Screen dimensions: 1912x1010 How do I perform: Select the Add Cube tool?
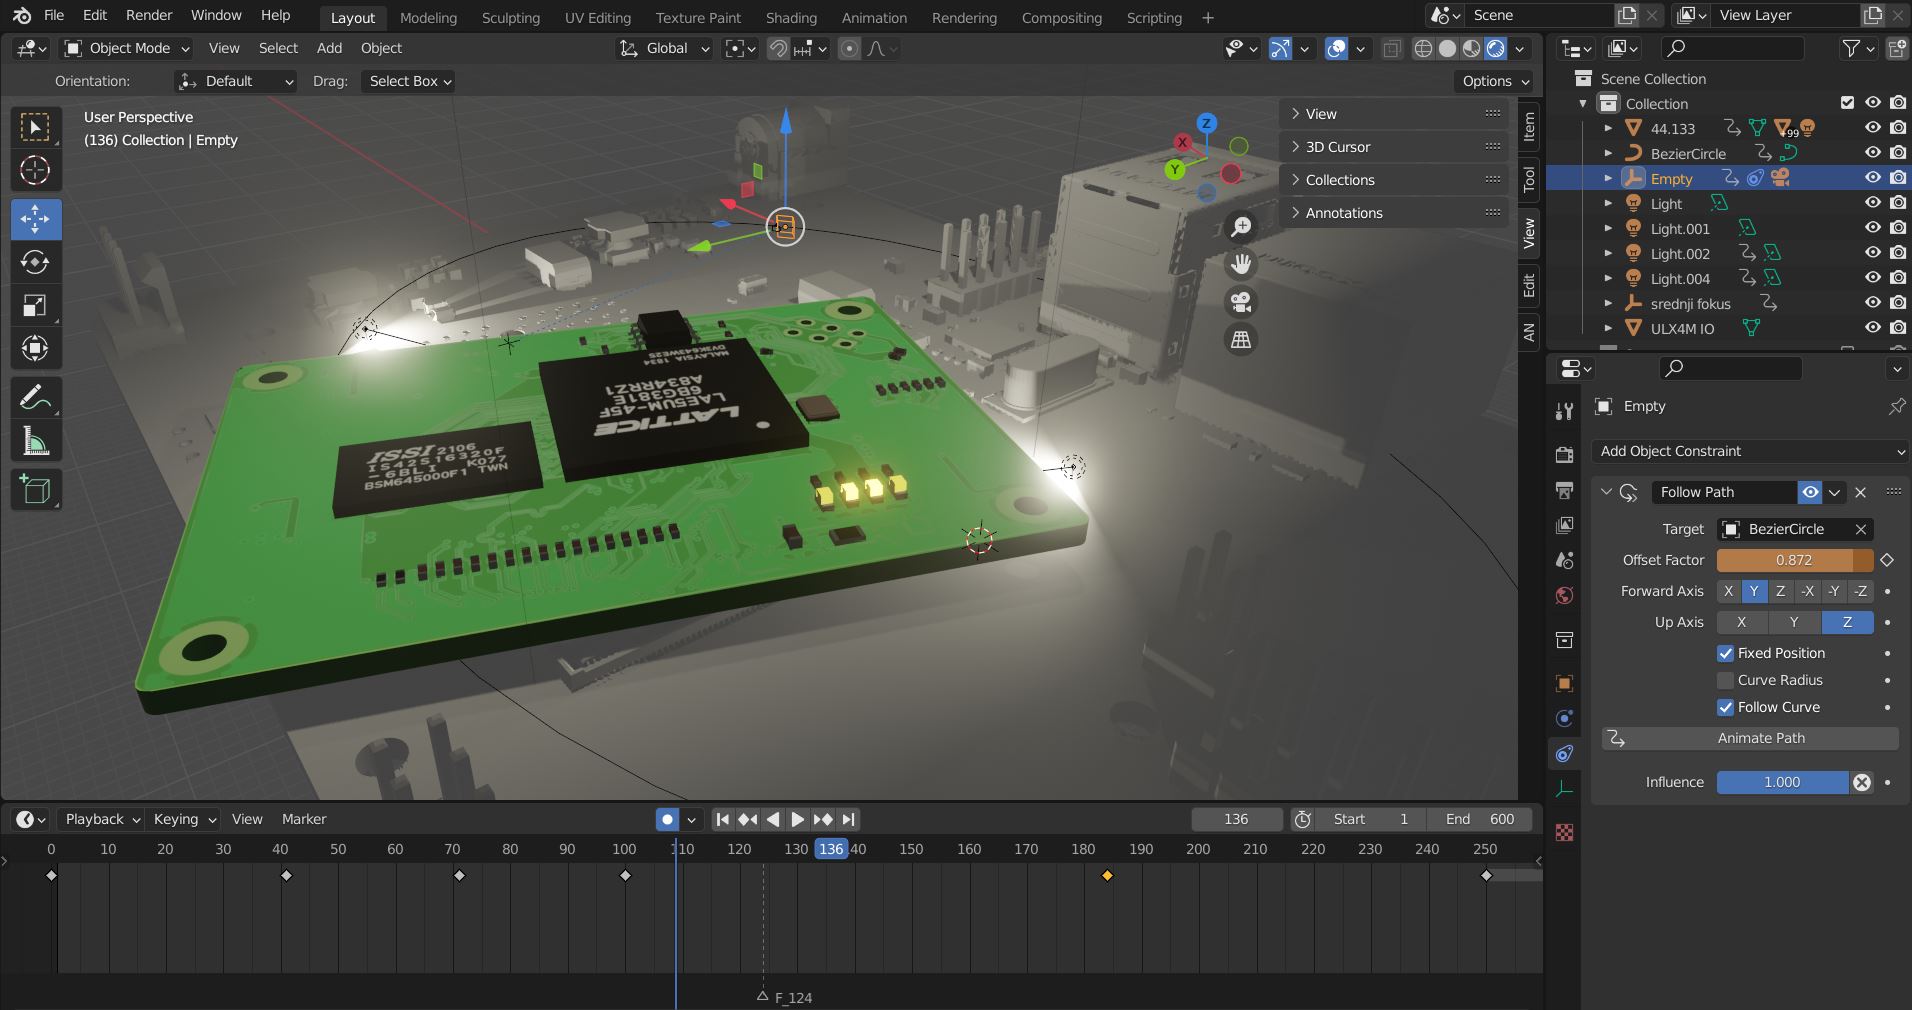pos(35,490)
